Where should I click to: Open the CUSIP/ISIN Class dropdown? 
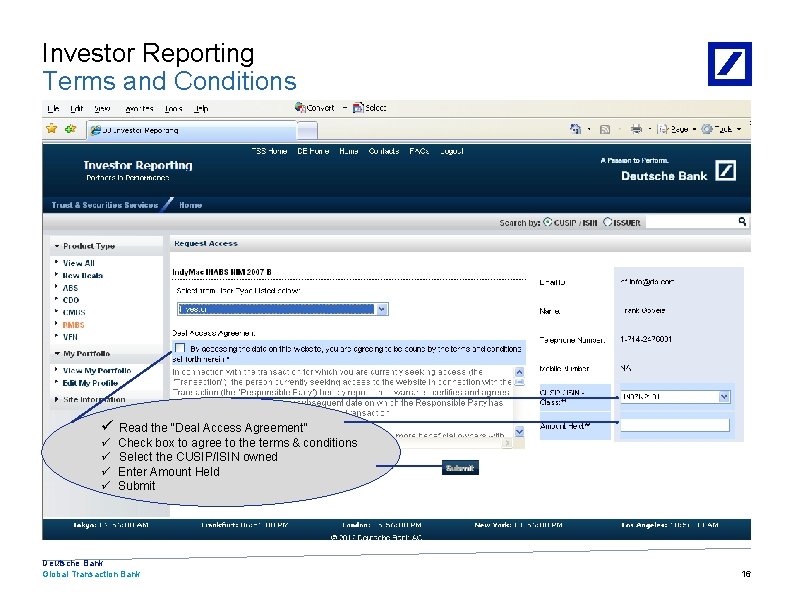(x=675, y=396)
